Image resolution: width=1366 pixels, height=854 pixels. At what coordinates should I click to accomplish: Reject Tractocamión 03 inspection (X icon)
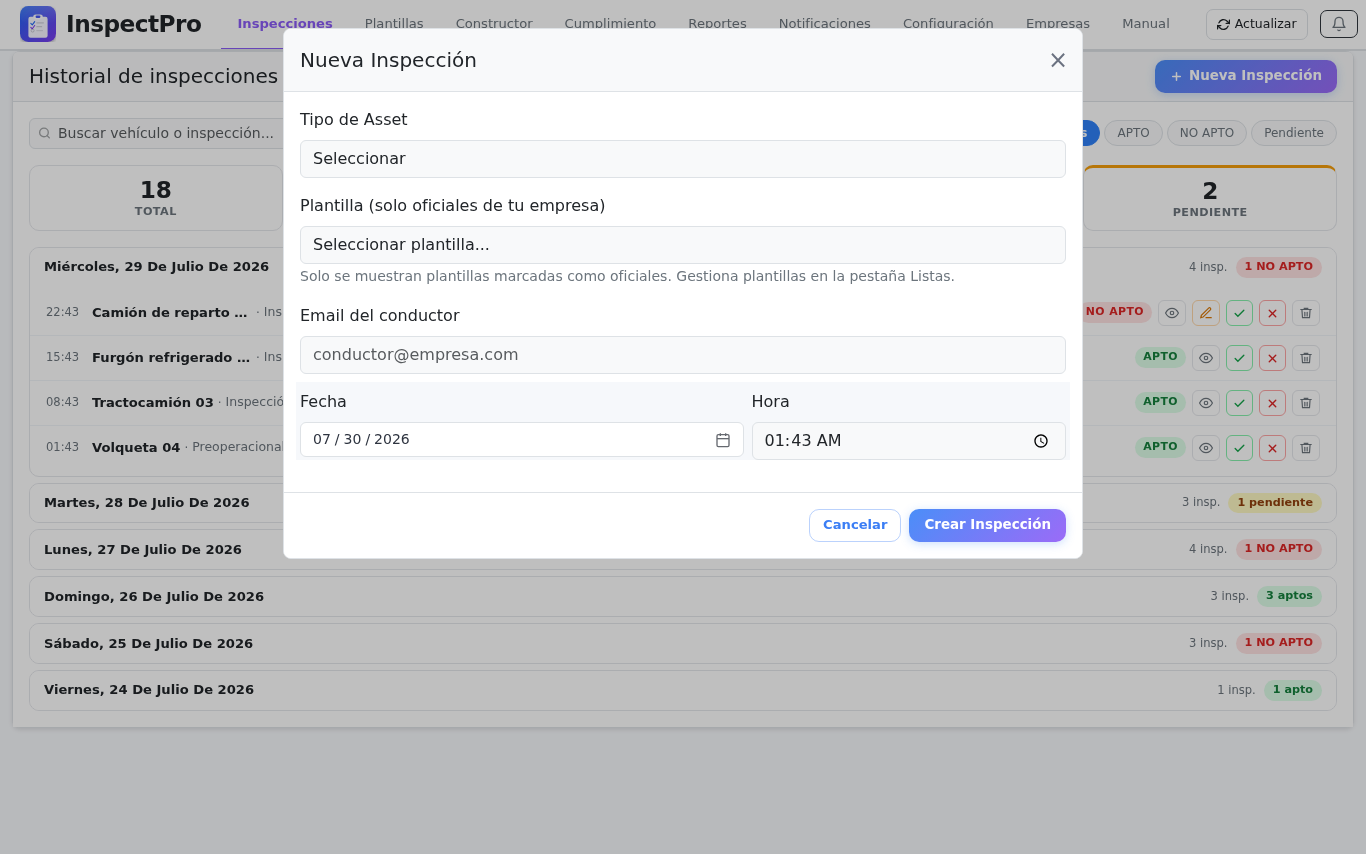point(1272,403)
